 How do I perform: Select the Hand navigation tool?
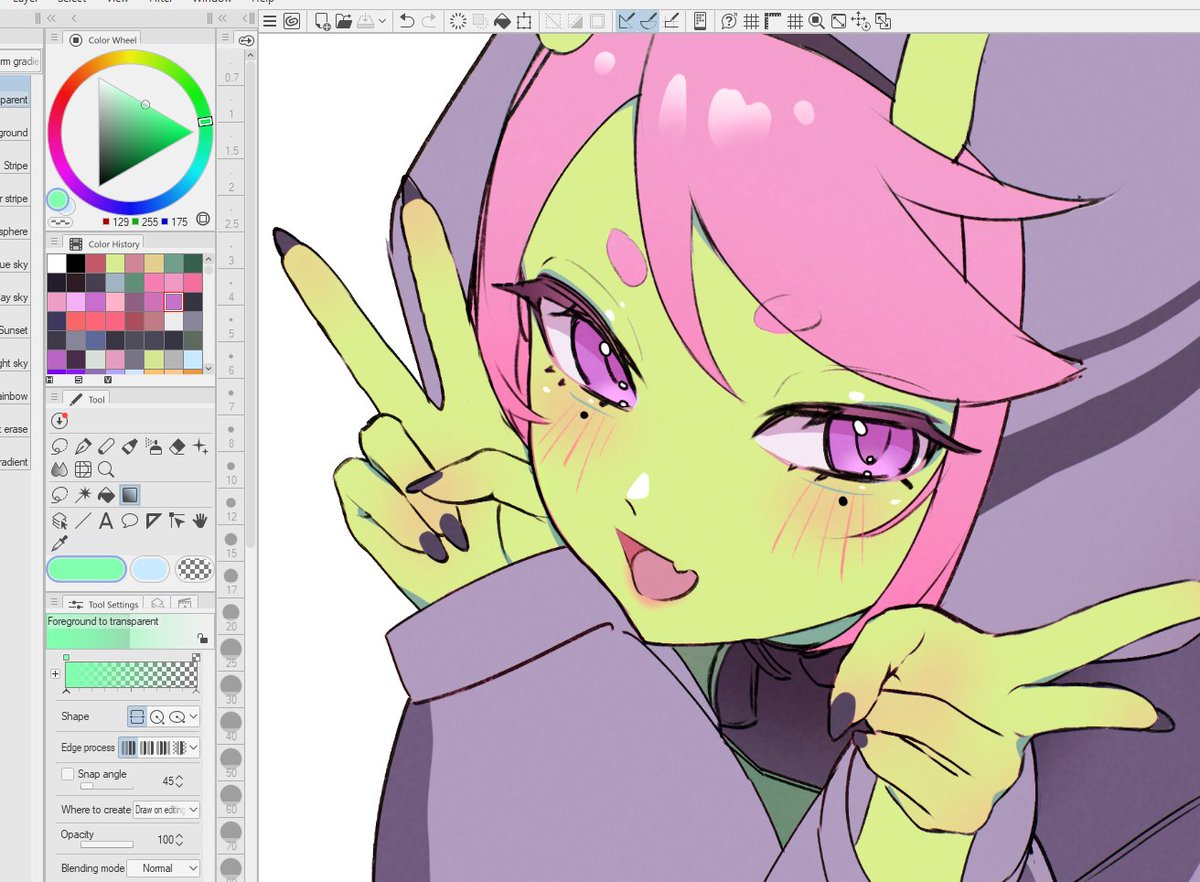pos(201,520)
